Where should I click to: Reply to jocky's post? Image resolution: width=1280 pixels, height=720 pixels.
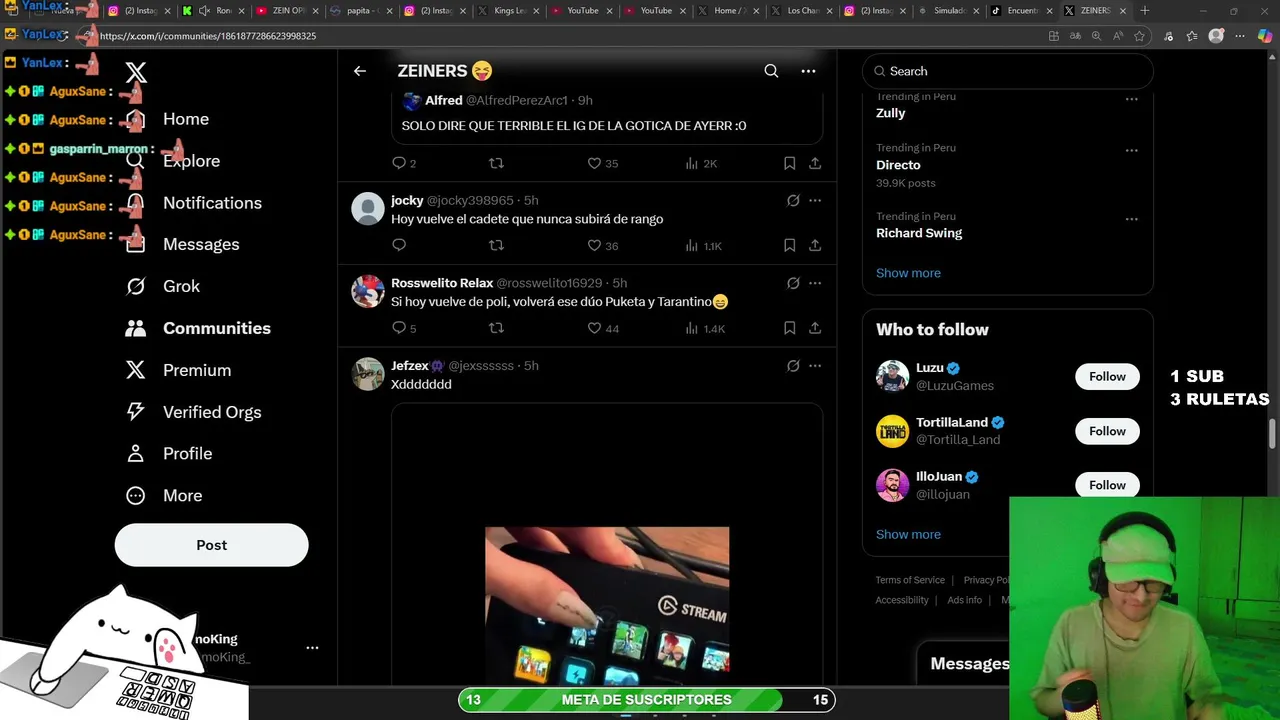[x=399, y=245]
